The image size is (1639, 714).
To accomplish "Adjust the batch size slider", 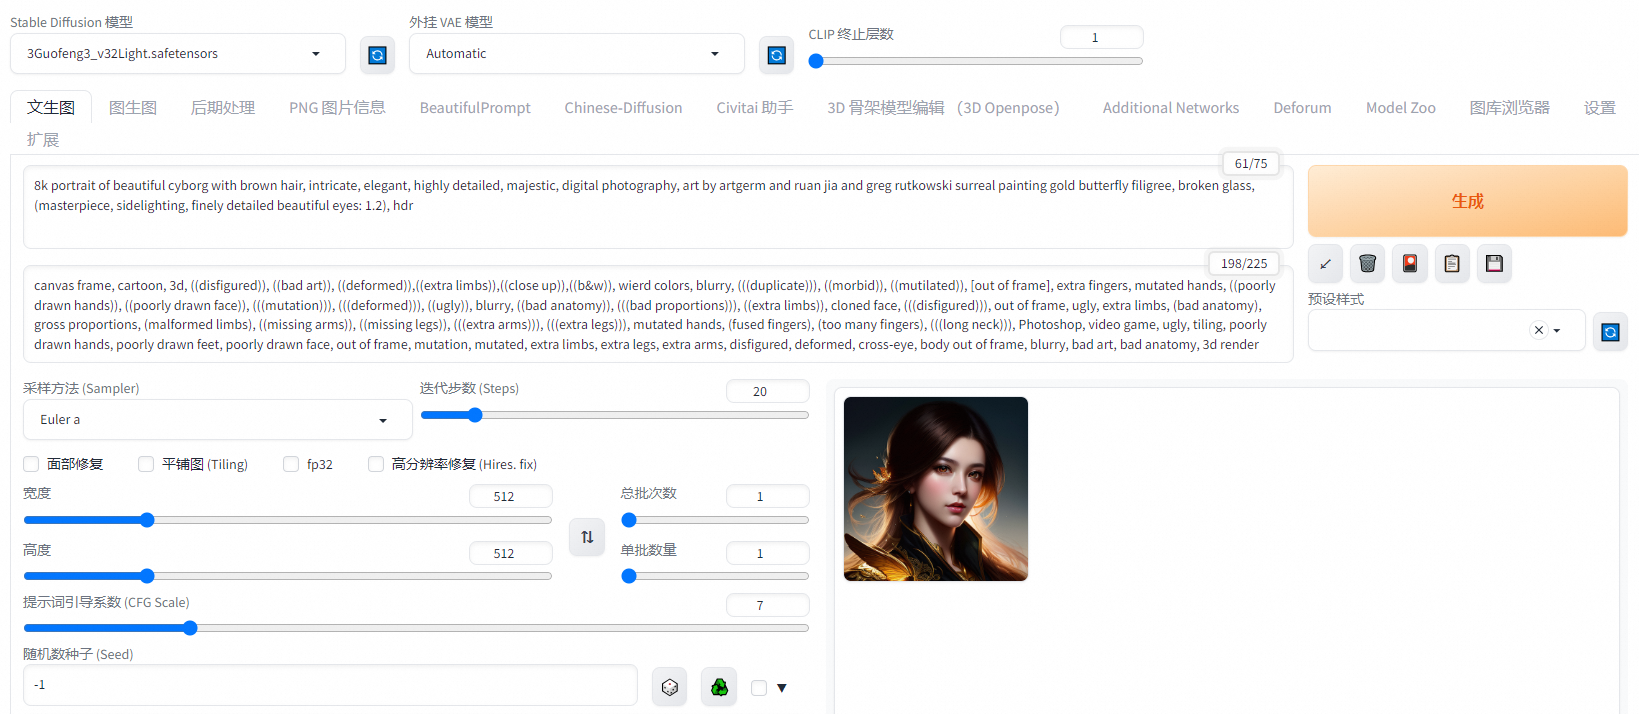I will [x=714, y=576].
